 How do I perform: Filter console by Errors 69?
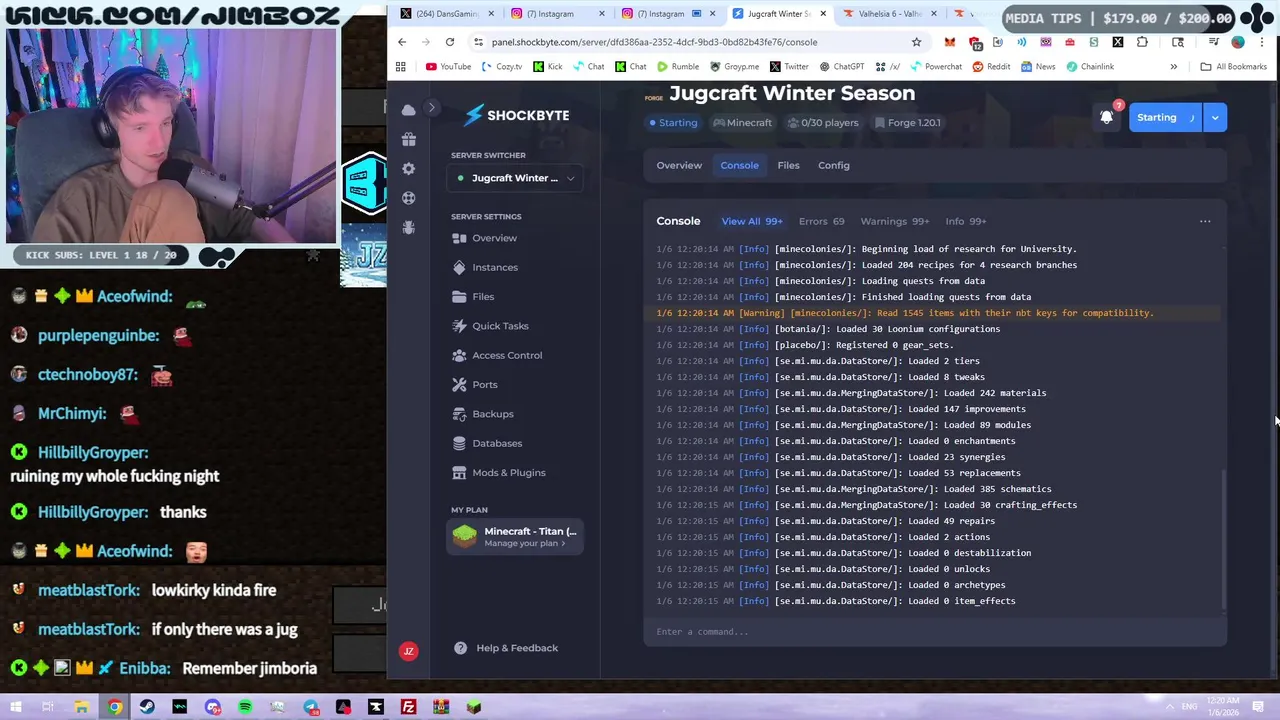(821, 221)
